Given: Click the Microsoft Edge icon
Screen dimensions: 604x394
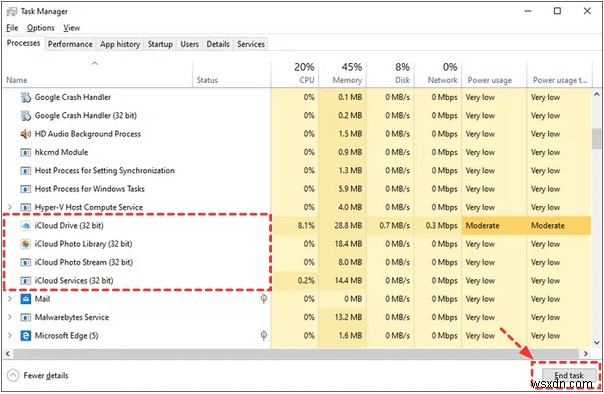Looking at the screenshot, I should pos(25,336).
